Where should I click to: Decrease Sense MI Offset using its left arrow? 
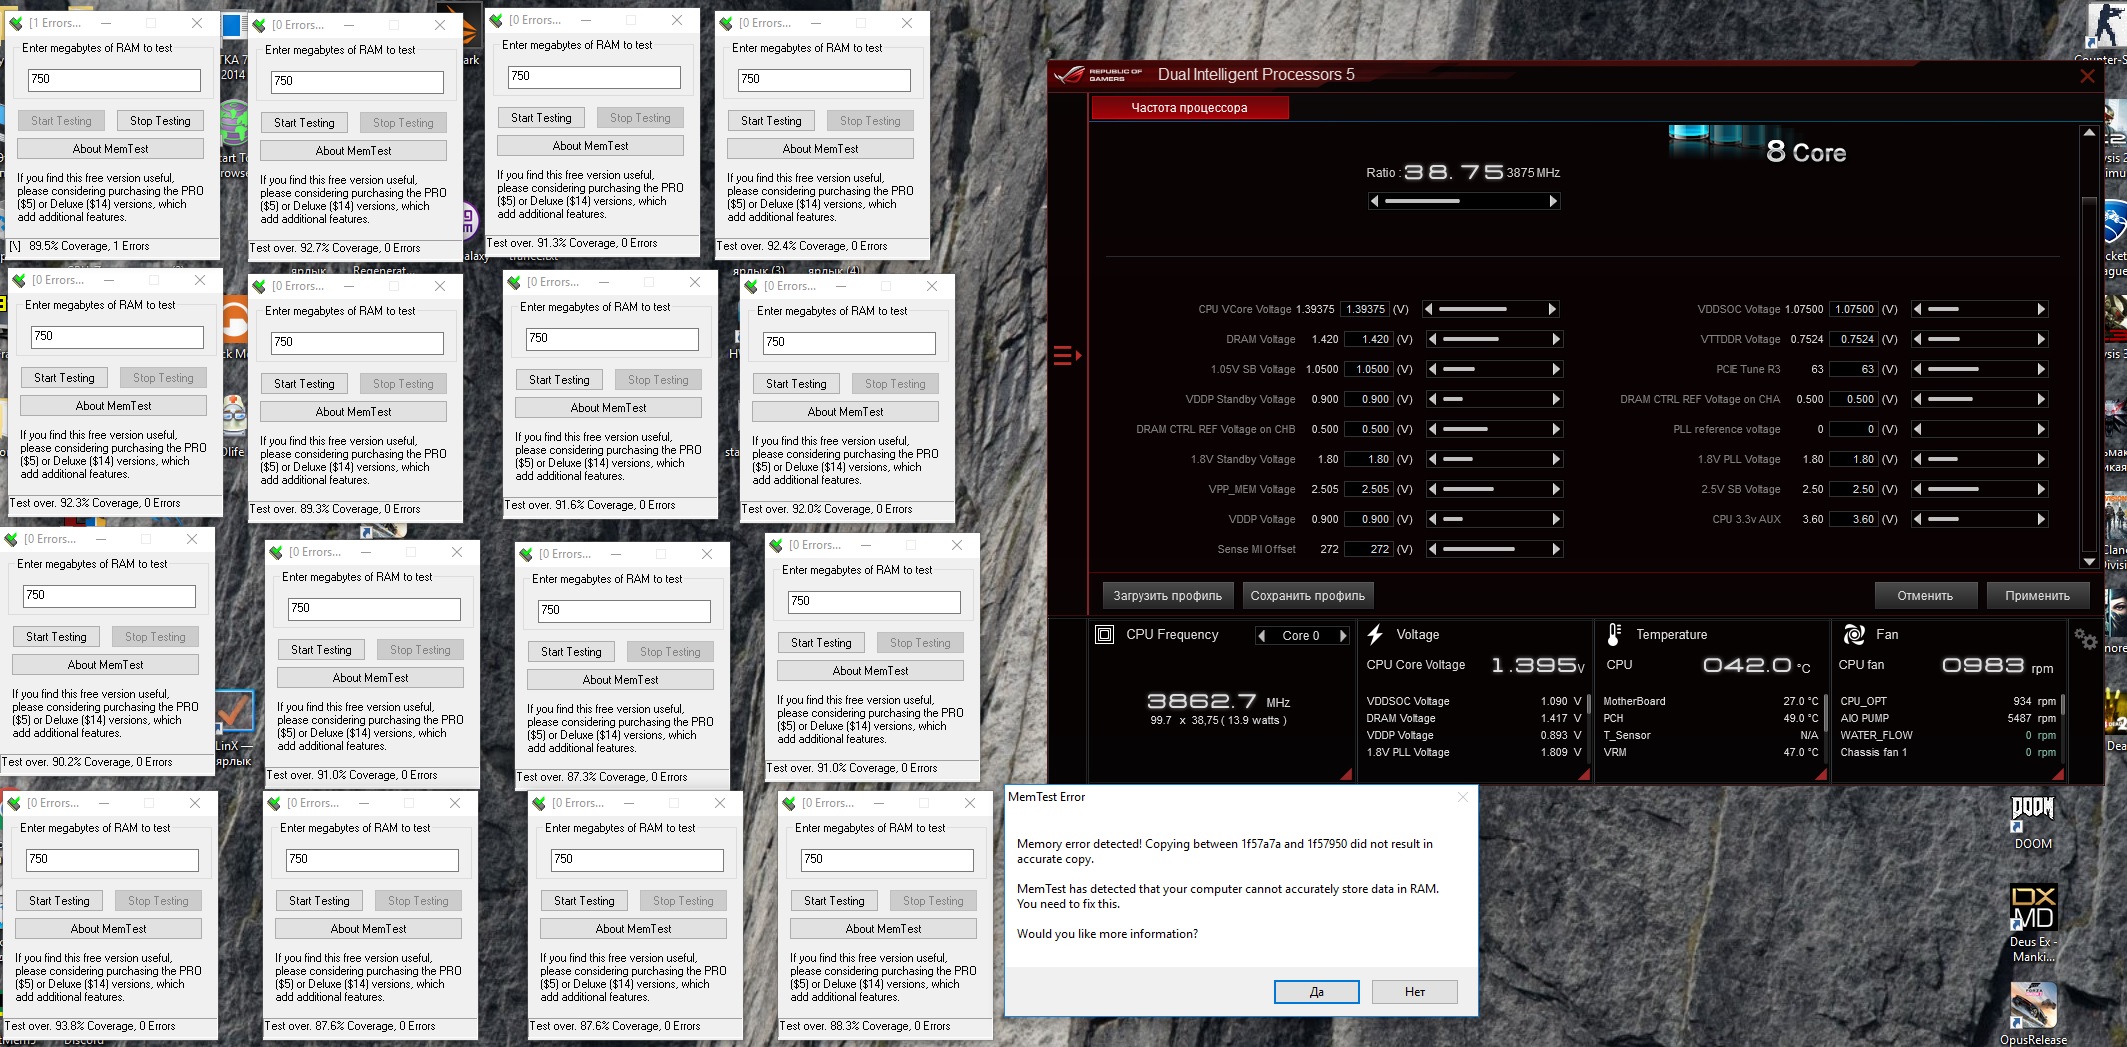click(x=1433, y=549)
